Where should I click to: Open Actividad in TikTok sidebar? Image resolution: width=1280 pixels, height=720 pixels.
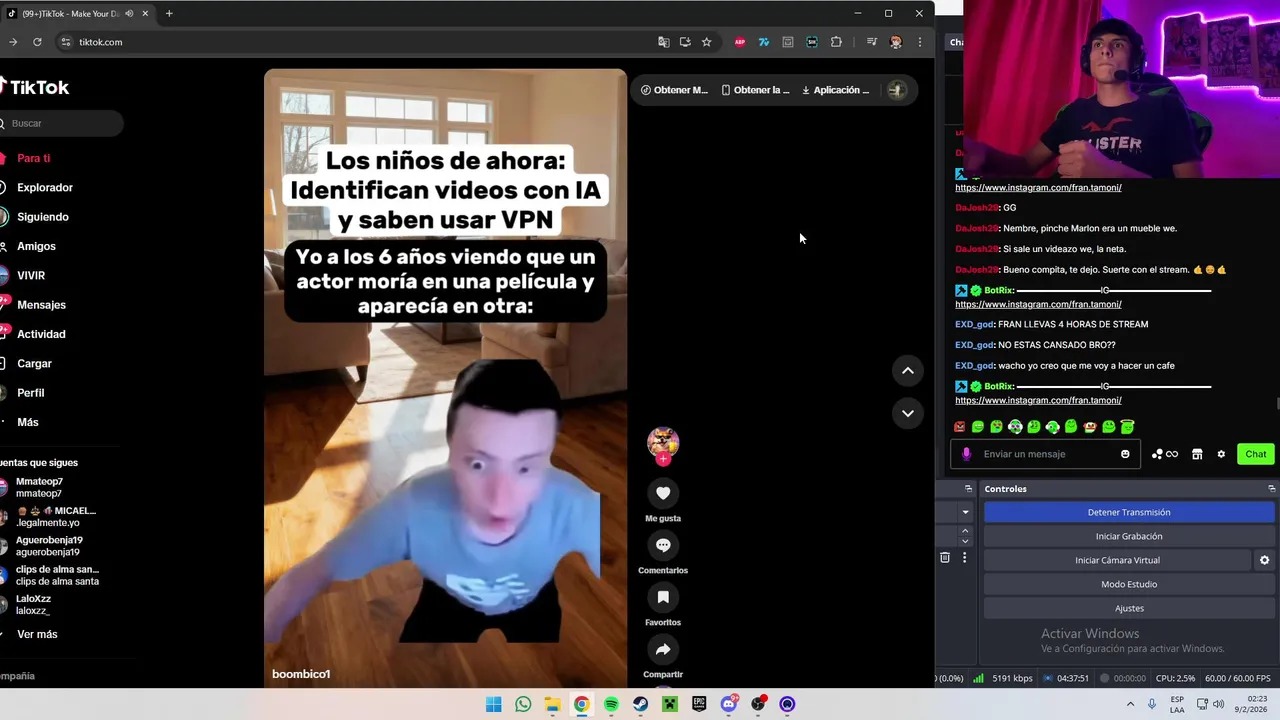[41, 334]
